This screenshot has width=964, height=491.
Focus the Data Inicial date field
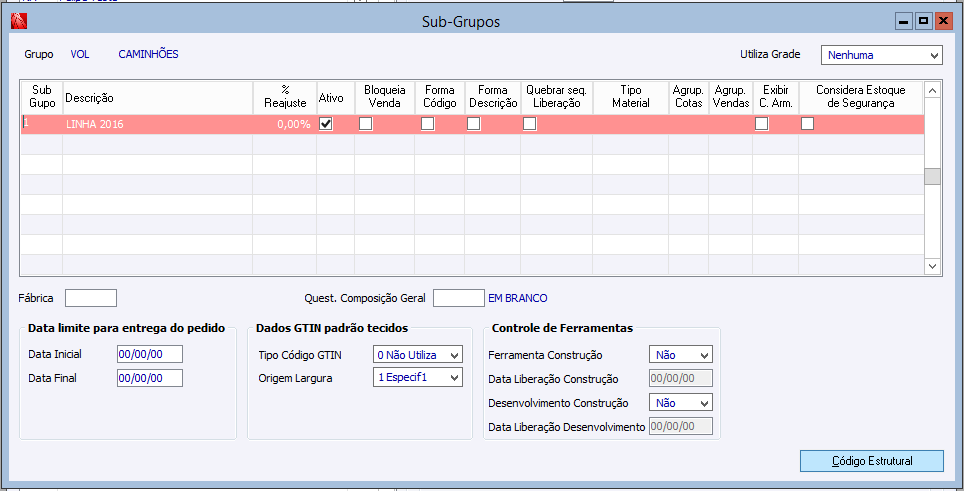pyautogui.click(x=150, y=354)
